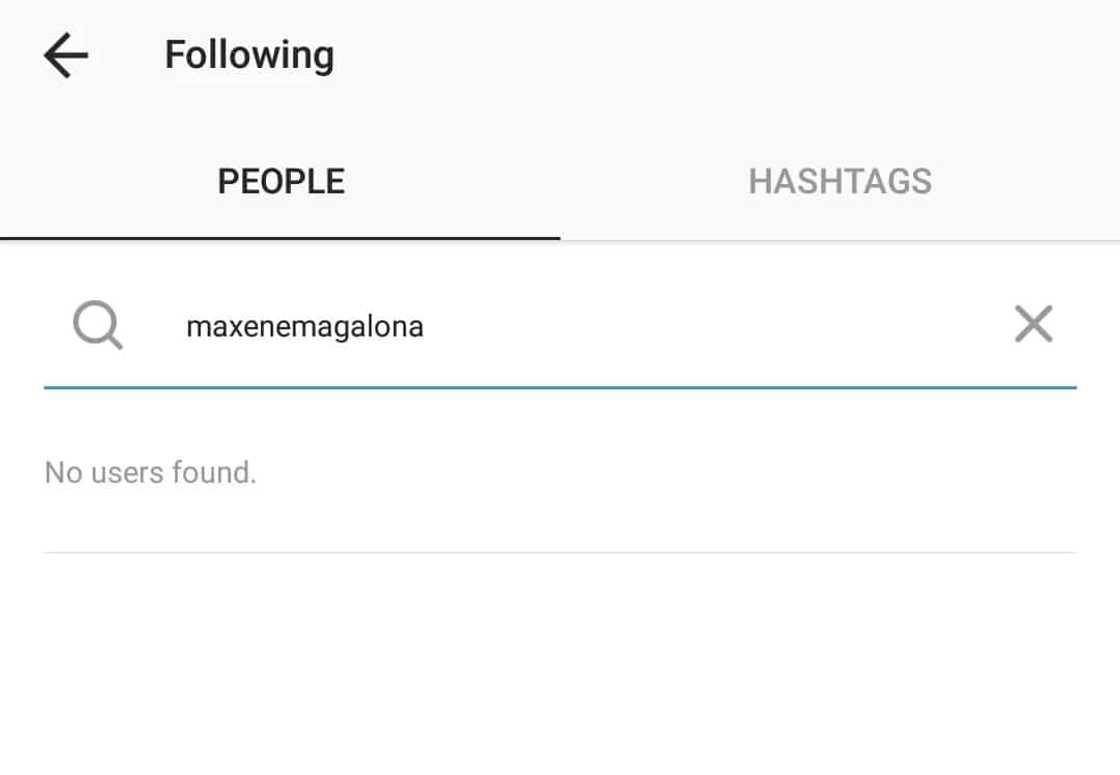Place cursor at end of maxenemagalona text
The height and width of the screenshot is (775, 1120).
pos(426,326)
